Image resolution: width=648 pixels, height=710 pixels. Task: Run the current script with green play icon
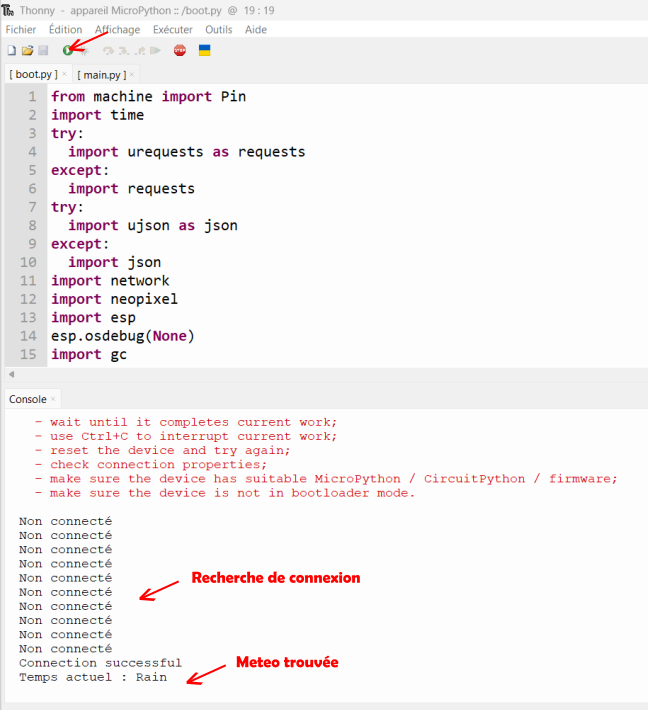coord(68,50)
